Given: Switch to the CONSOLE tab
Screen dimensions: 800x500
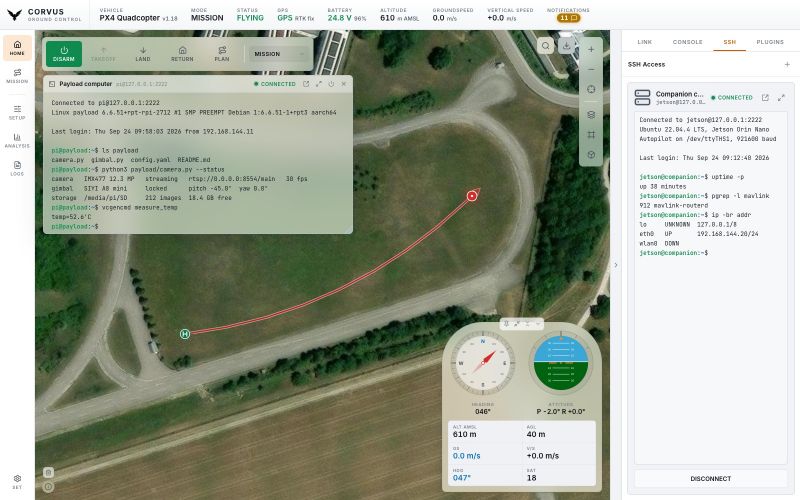Looking at the screenshot, I should [x=688, y=42].
